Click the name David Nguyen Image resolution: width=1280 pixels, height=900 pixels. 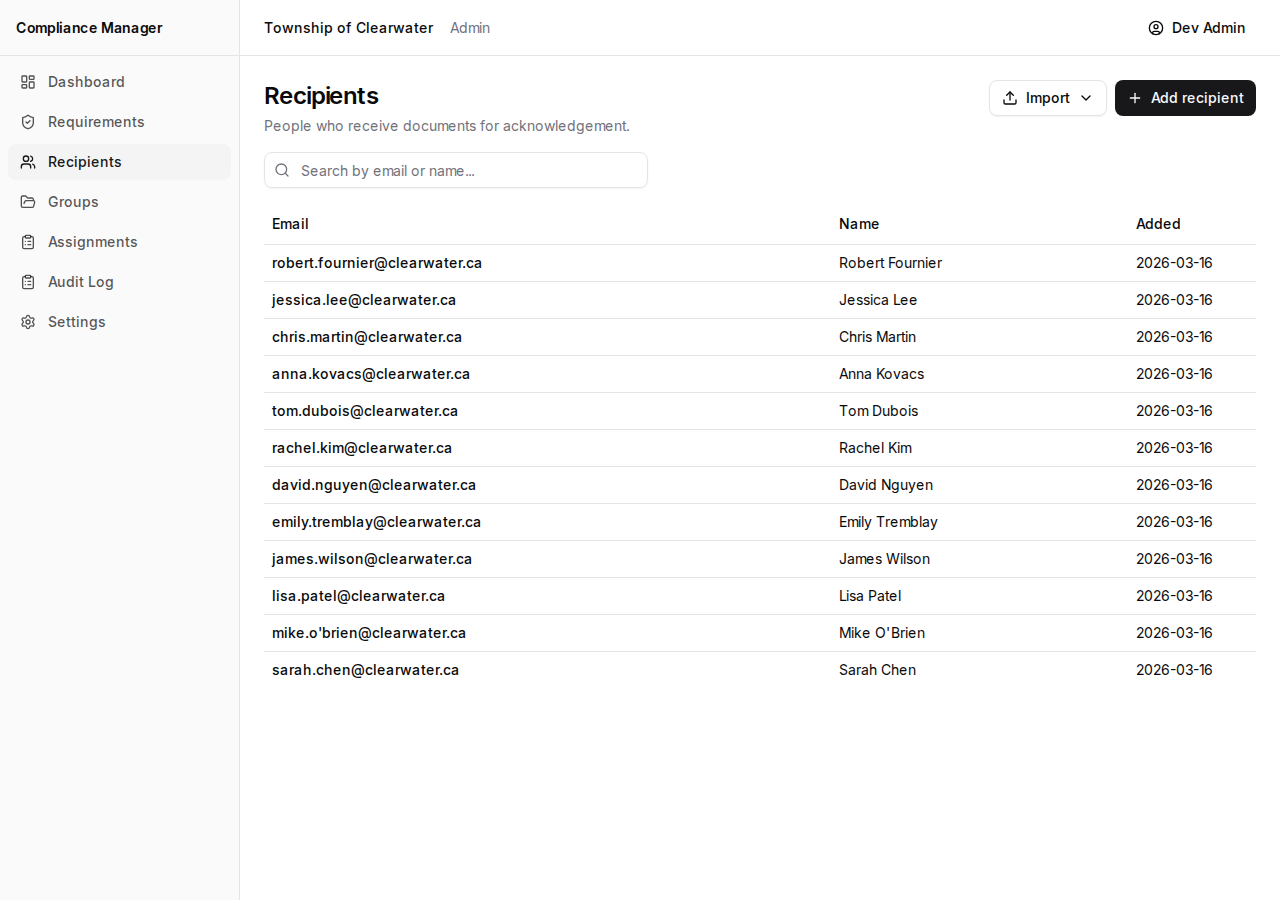coord(886,485)
